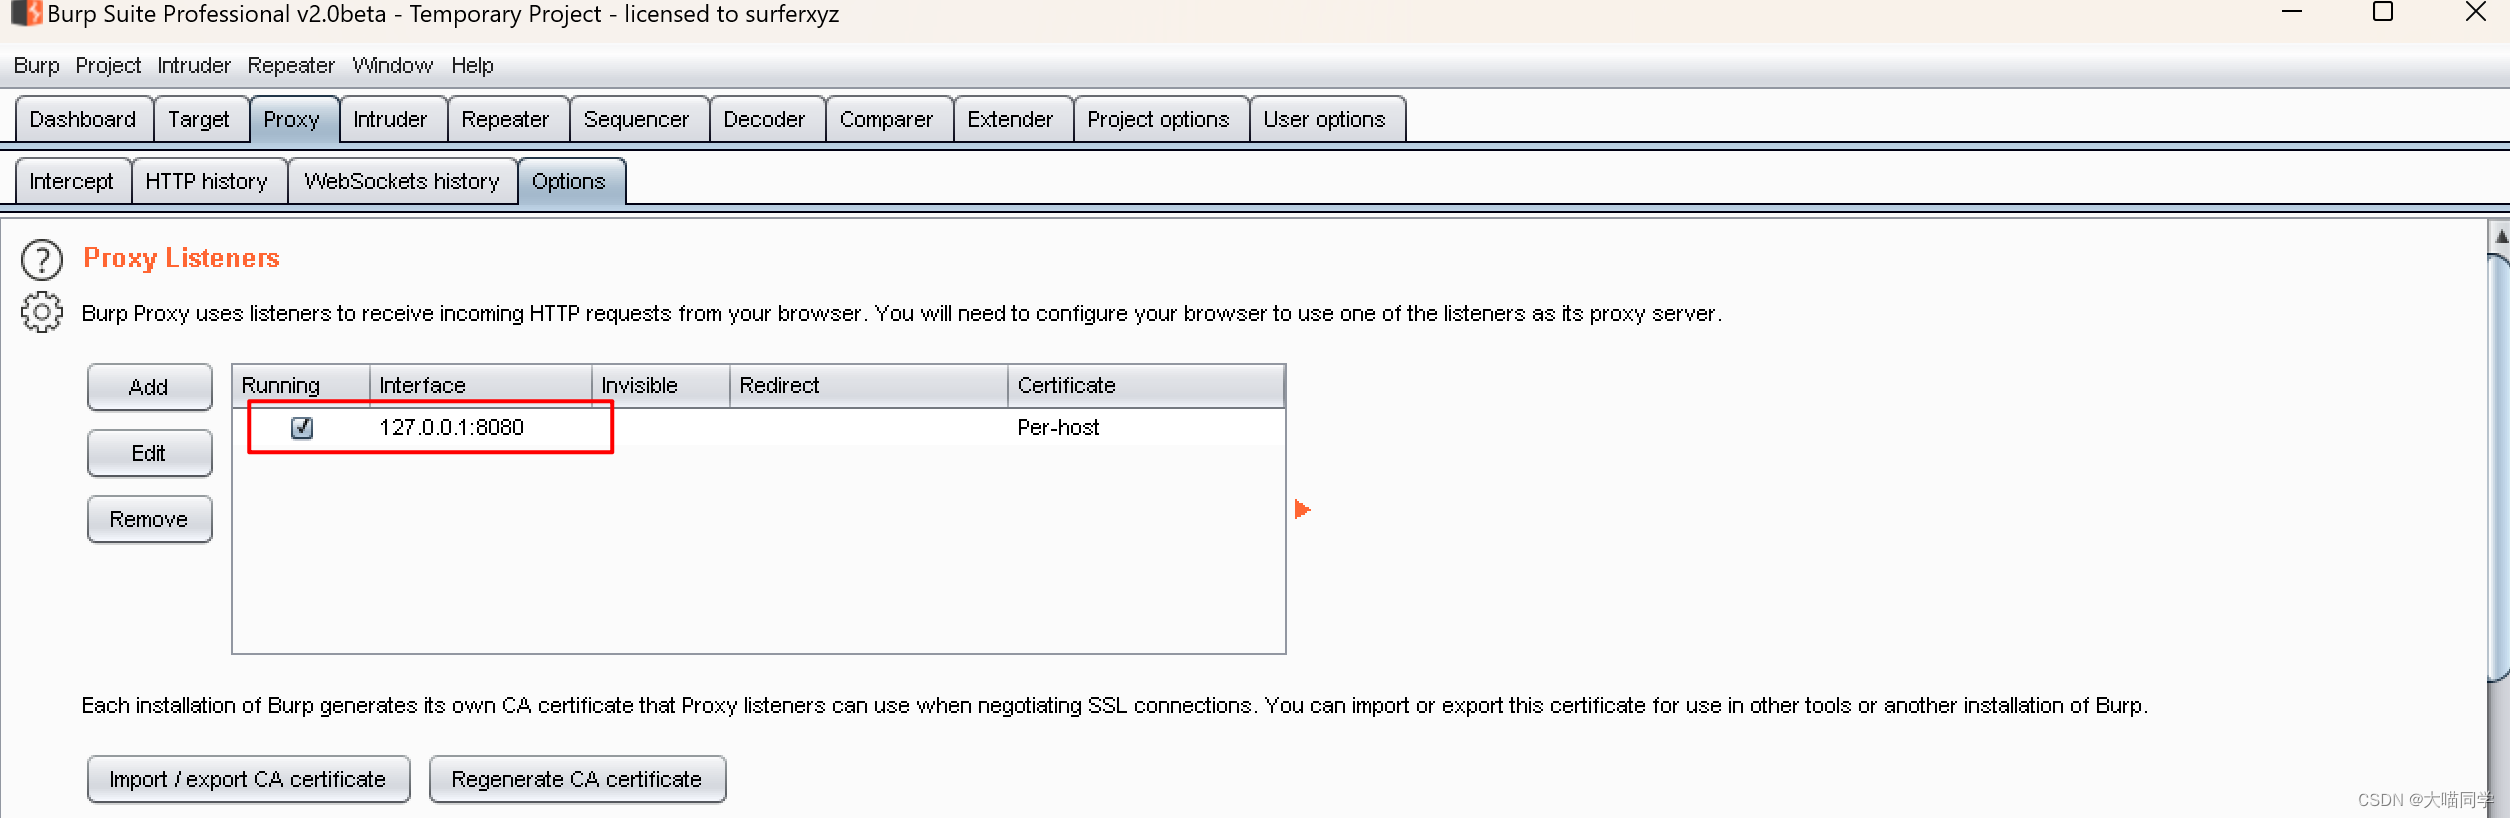This screenshot has width=2510, height=818.
Task: Click the vertical scrollbar thumb on the right
Action: [2499, 466]
